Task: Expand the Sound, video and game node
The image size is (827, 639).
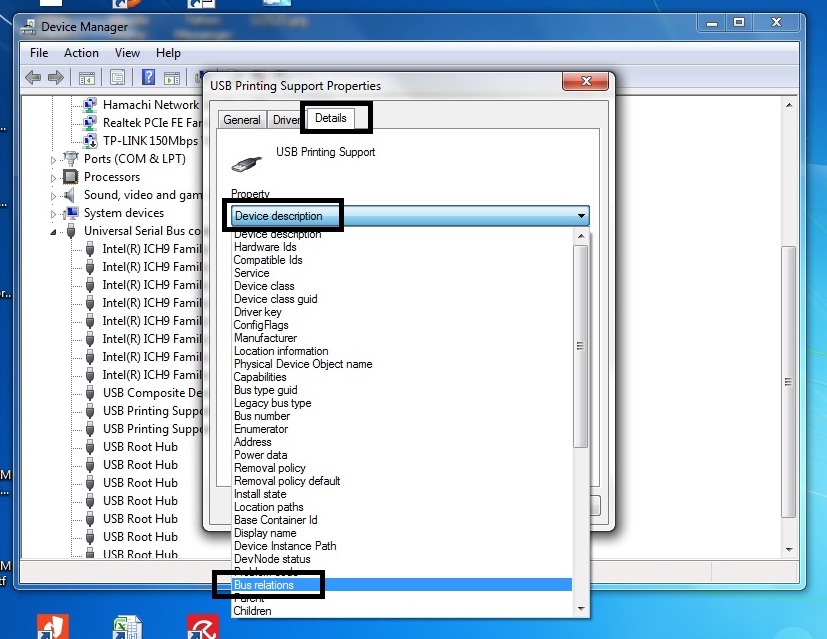Action: click(x=53, y=196)
